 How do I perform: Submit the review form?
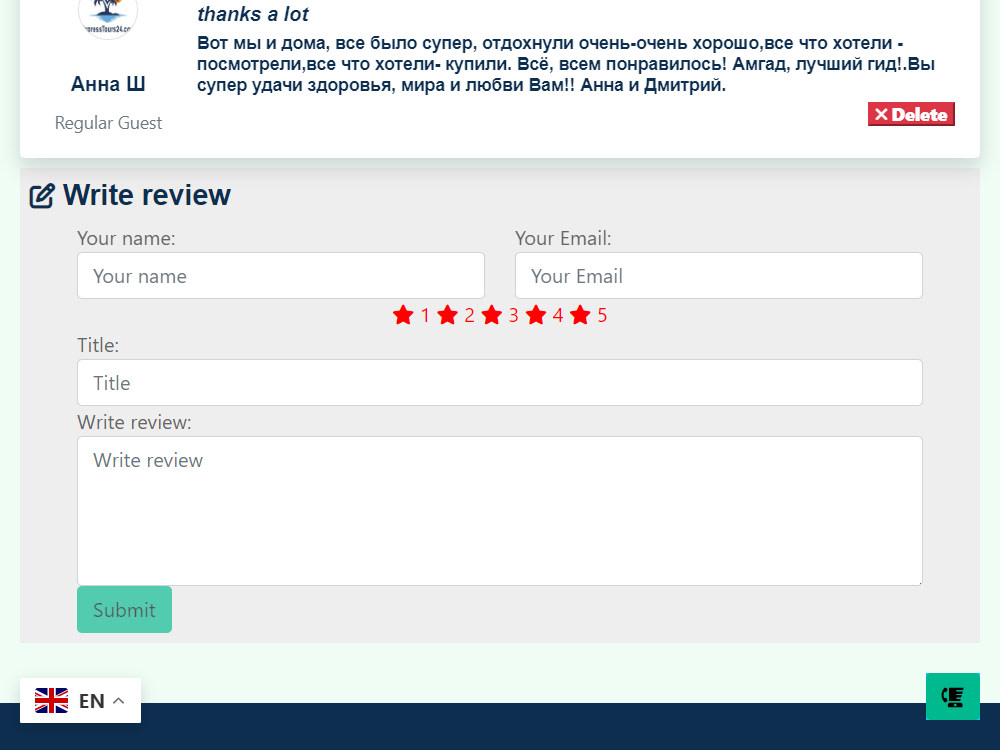click(124, 610)
